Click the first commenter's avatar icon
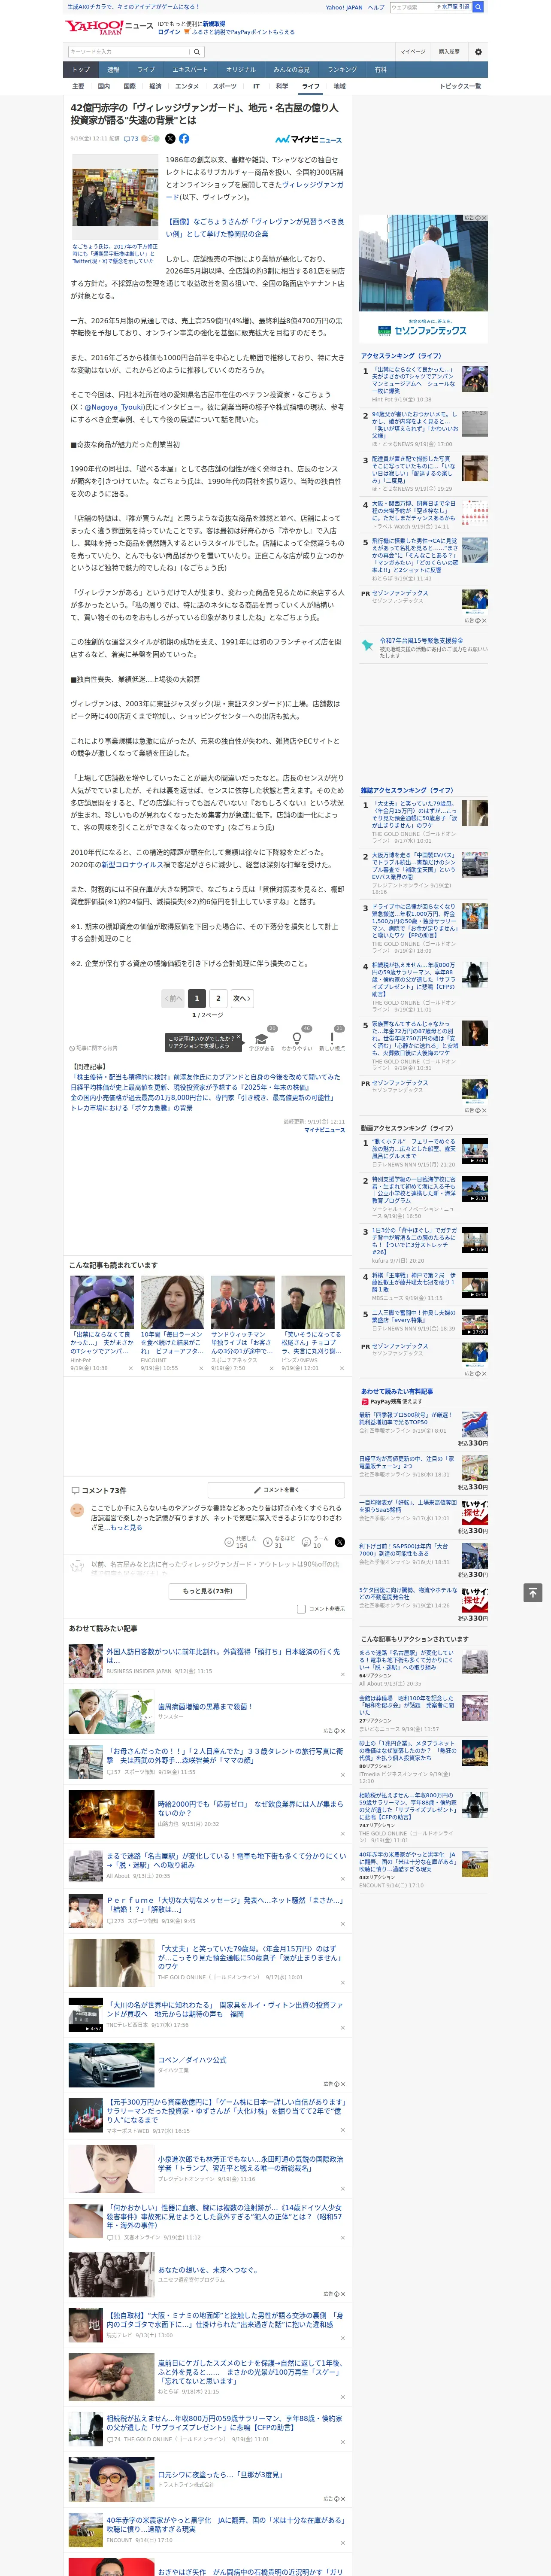The width and height of the screenshot is (551, 2576). point(77,1510)
